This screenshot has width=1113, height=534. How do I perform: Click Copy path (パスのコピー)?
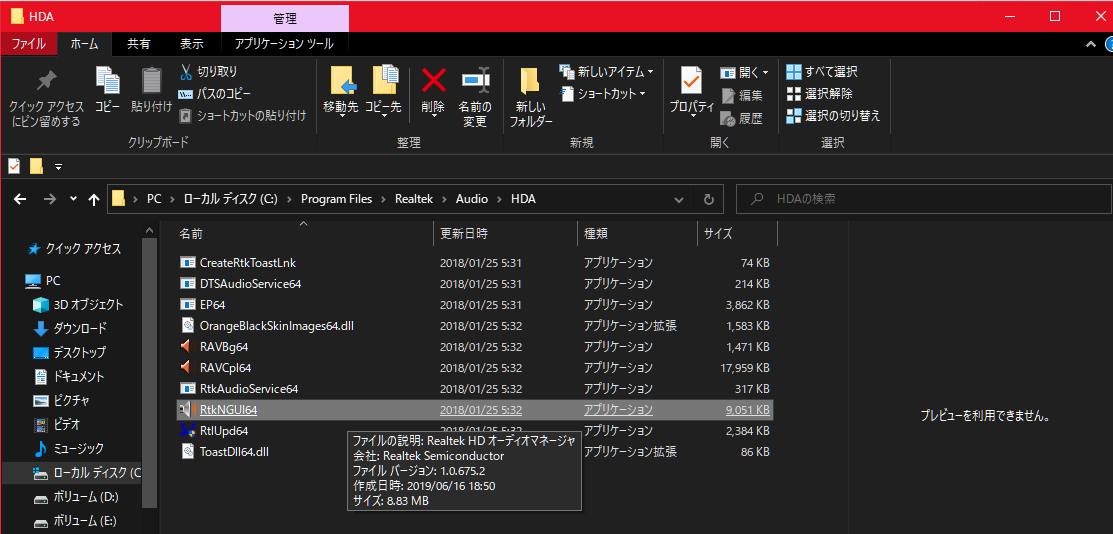click(214, 94)
